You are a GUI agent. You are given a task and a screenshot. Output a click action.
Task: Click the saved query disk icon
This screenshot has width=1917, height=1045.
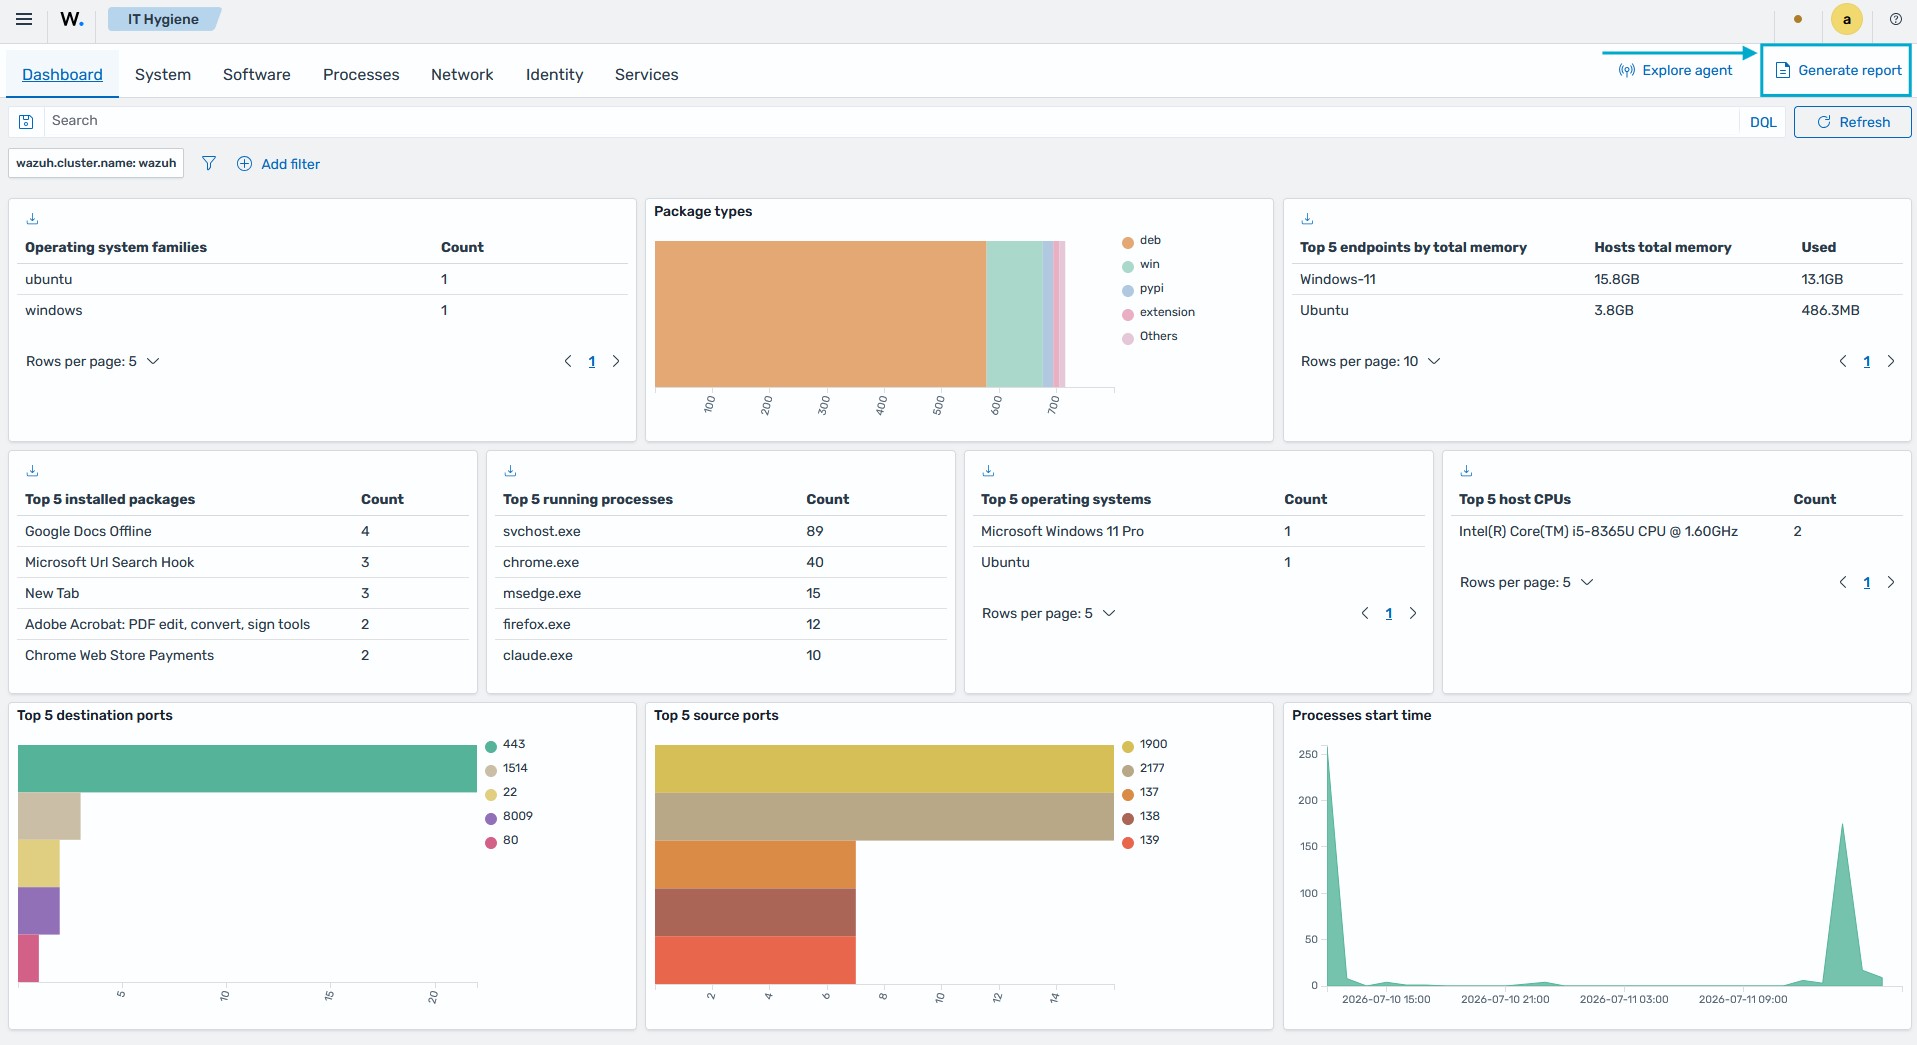tap(27, 121)
